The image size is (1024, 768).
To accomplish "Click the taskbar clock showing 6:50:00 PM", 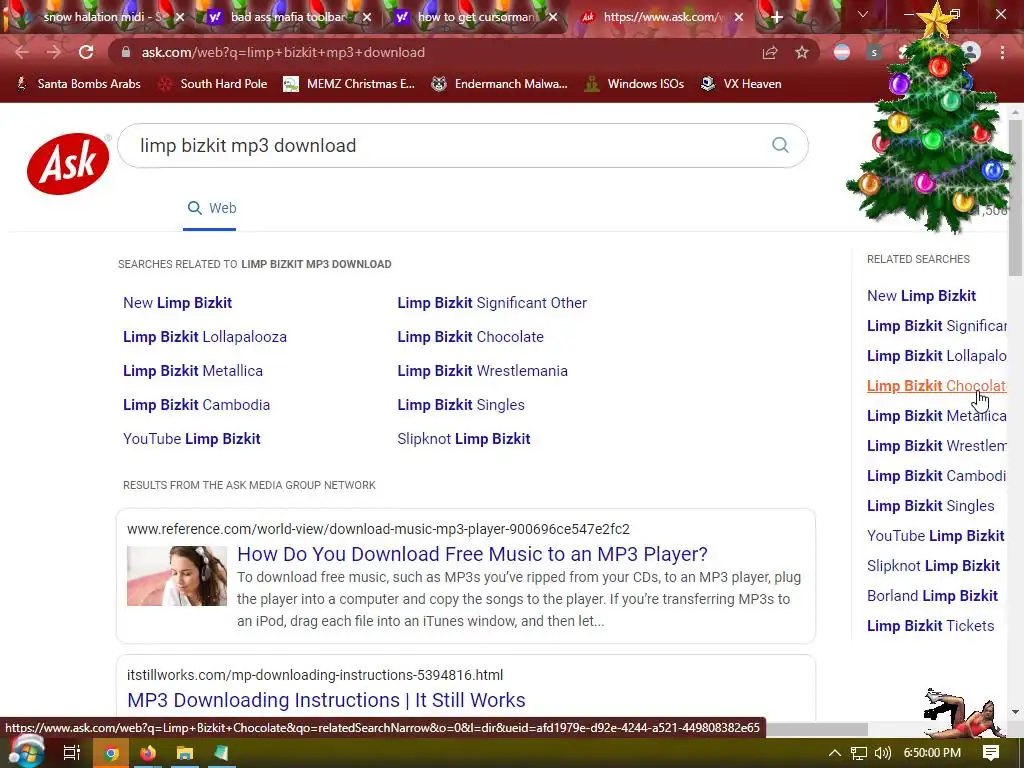I will tap(932, 753).
